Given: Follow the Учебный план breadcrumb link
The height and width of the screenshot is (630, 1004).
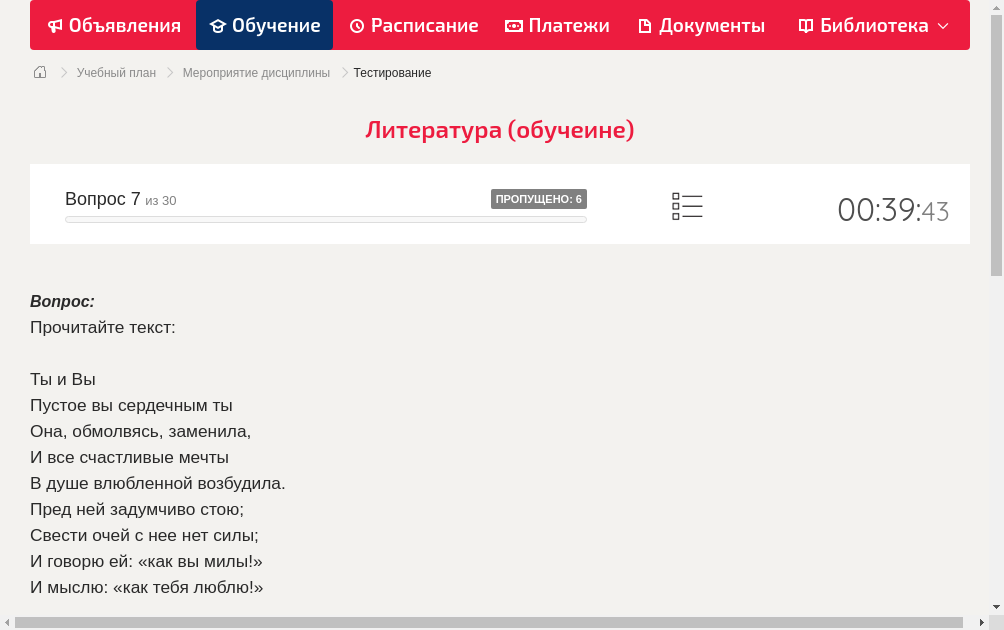Looking at the screenshot, I should (x=116, y=73).
